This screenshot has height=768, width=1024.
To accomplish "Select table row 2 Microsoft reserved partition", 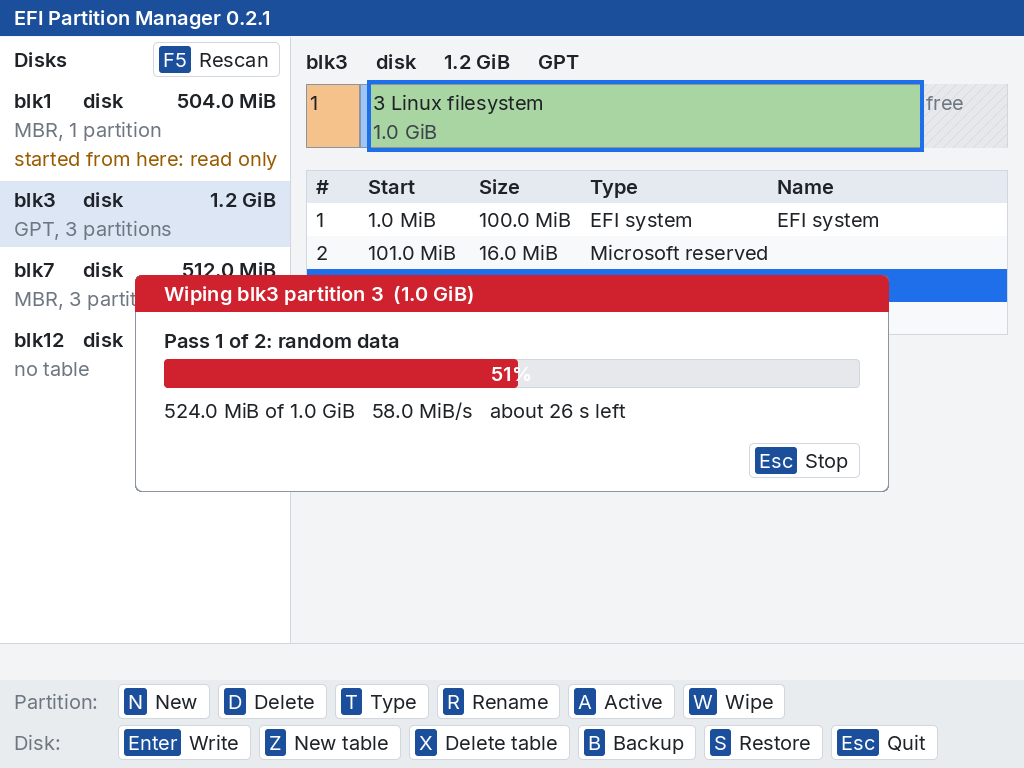I will 657,253.
